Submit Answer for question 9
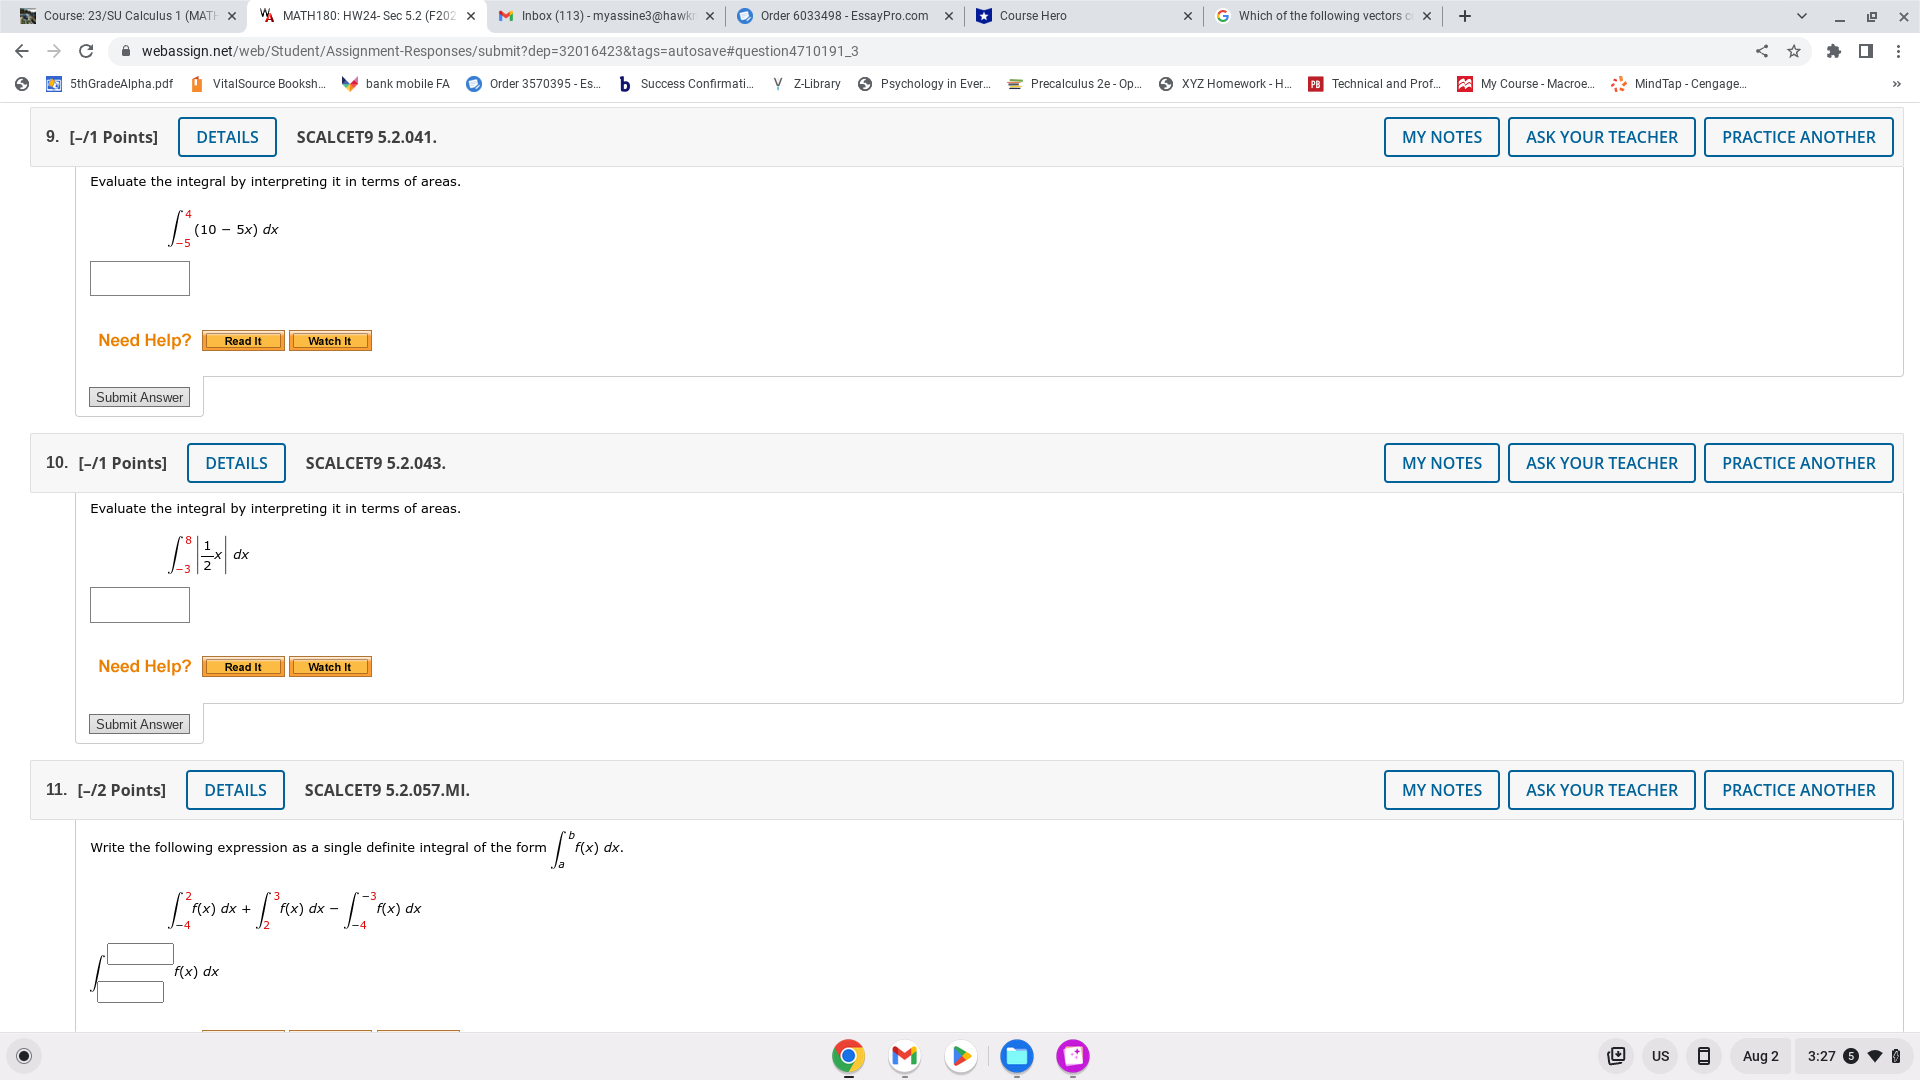 139,397
